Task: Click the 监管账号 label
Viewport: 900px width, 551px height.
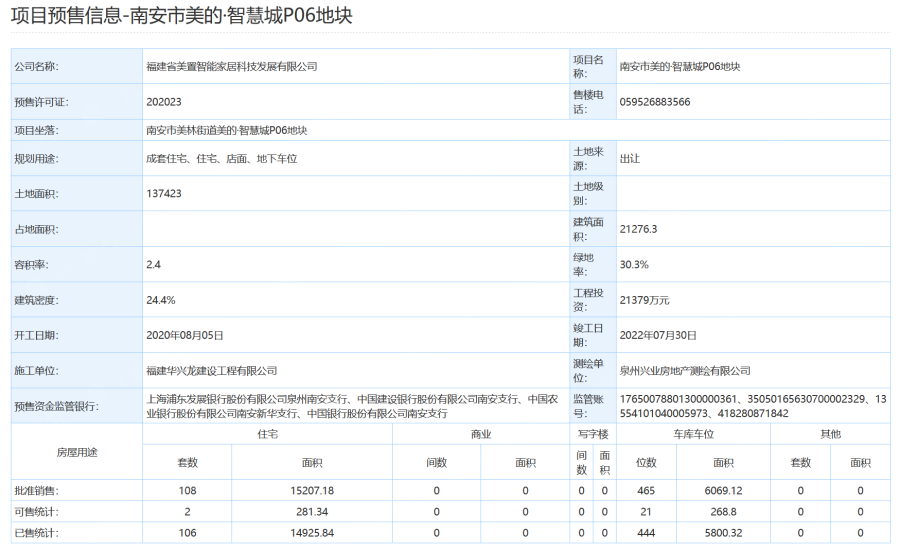Action: [x=588, y=406]
